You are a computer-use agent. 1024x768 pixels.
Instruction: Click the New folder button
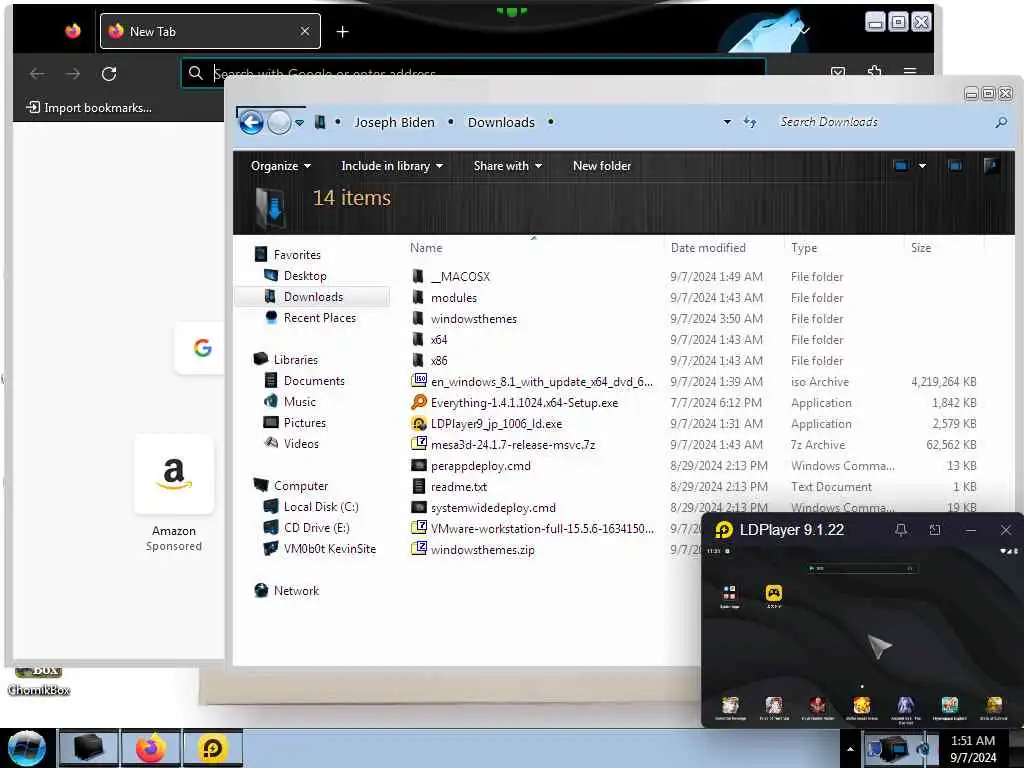click(x=601, y=166)
